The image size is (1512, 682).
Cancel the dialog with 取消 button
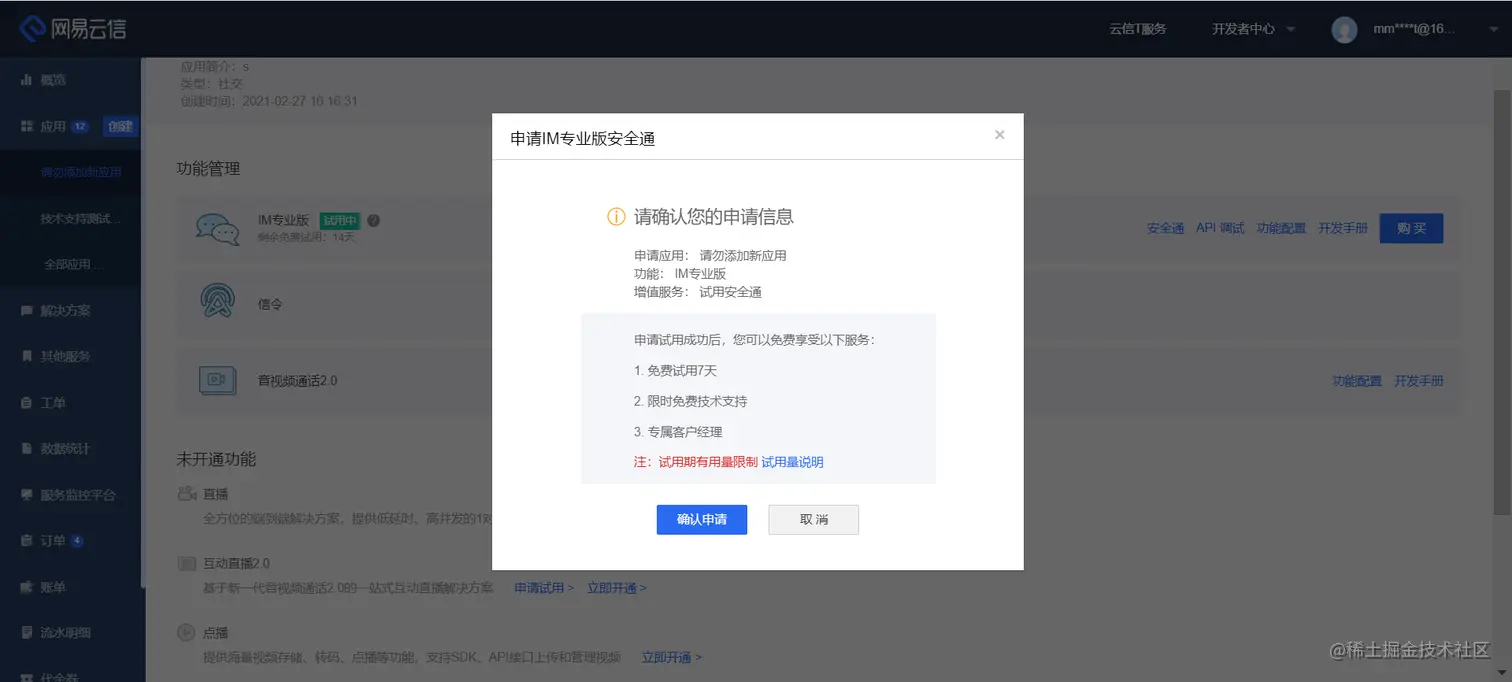pyautogui.click(x=813, y=519)
